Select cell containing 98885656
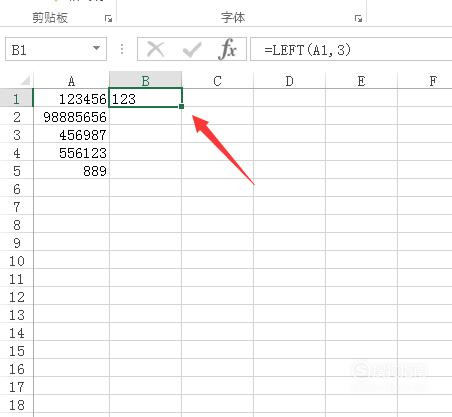This screenshot has width=452, height=417. click(71, 116)
